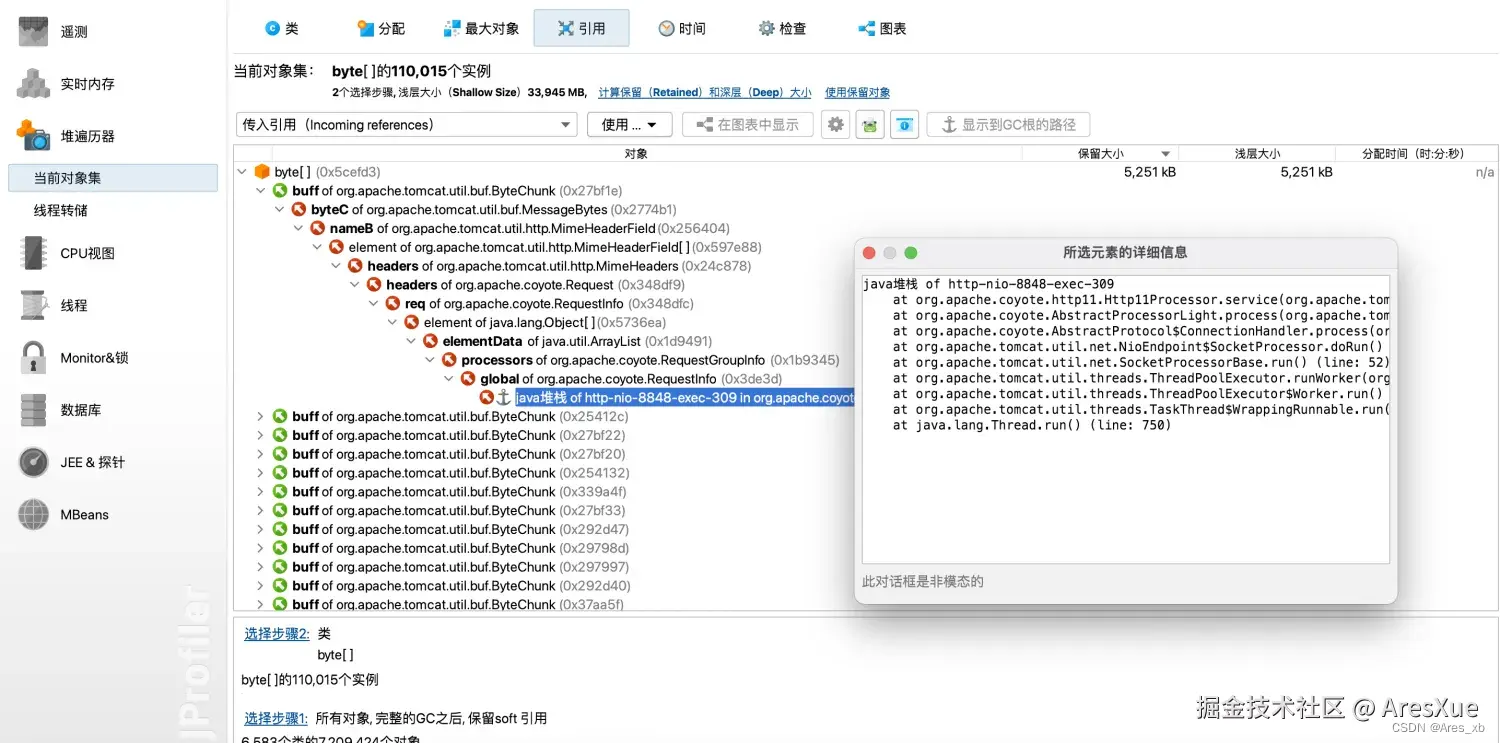Click the gear settings icon in toolbar
The height and width of the screenshot is (743, 1500).
(836, 125)
